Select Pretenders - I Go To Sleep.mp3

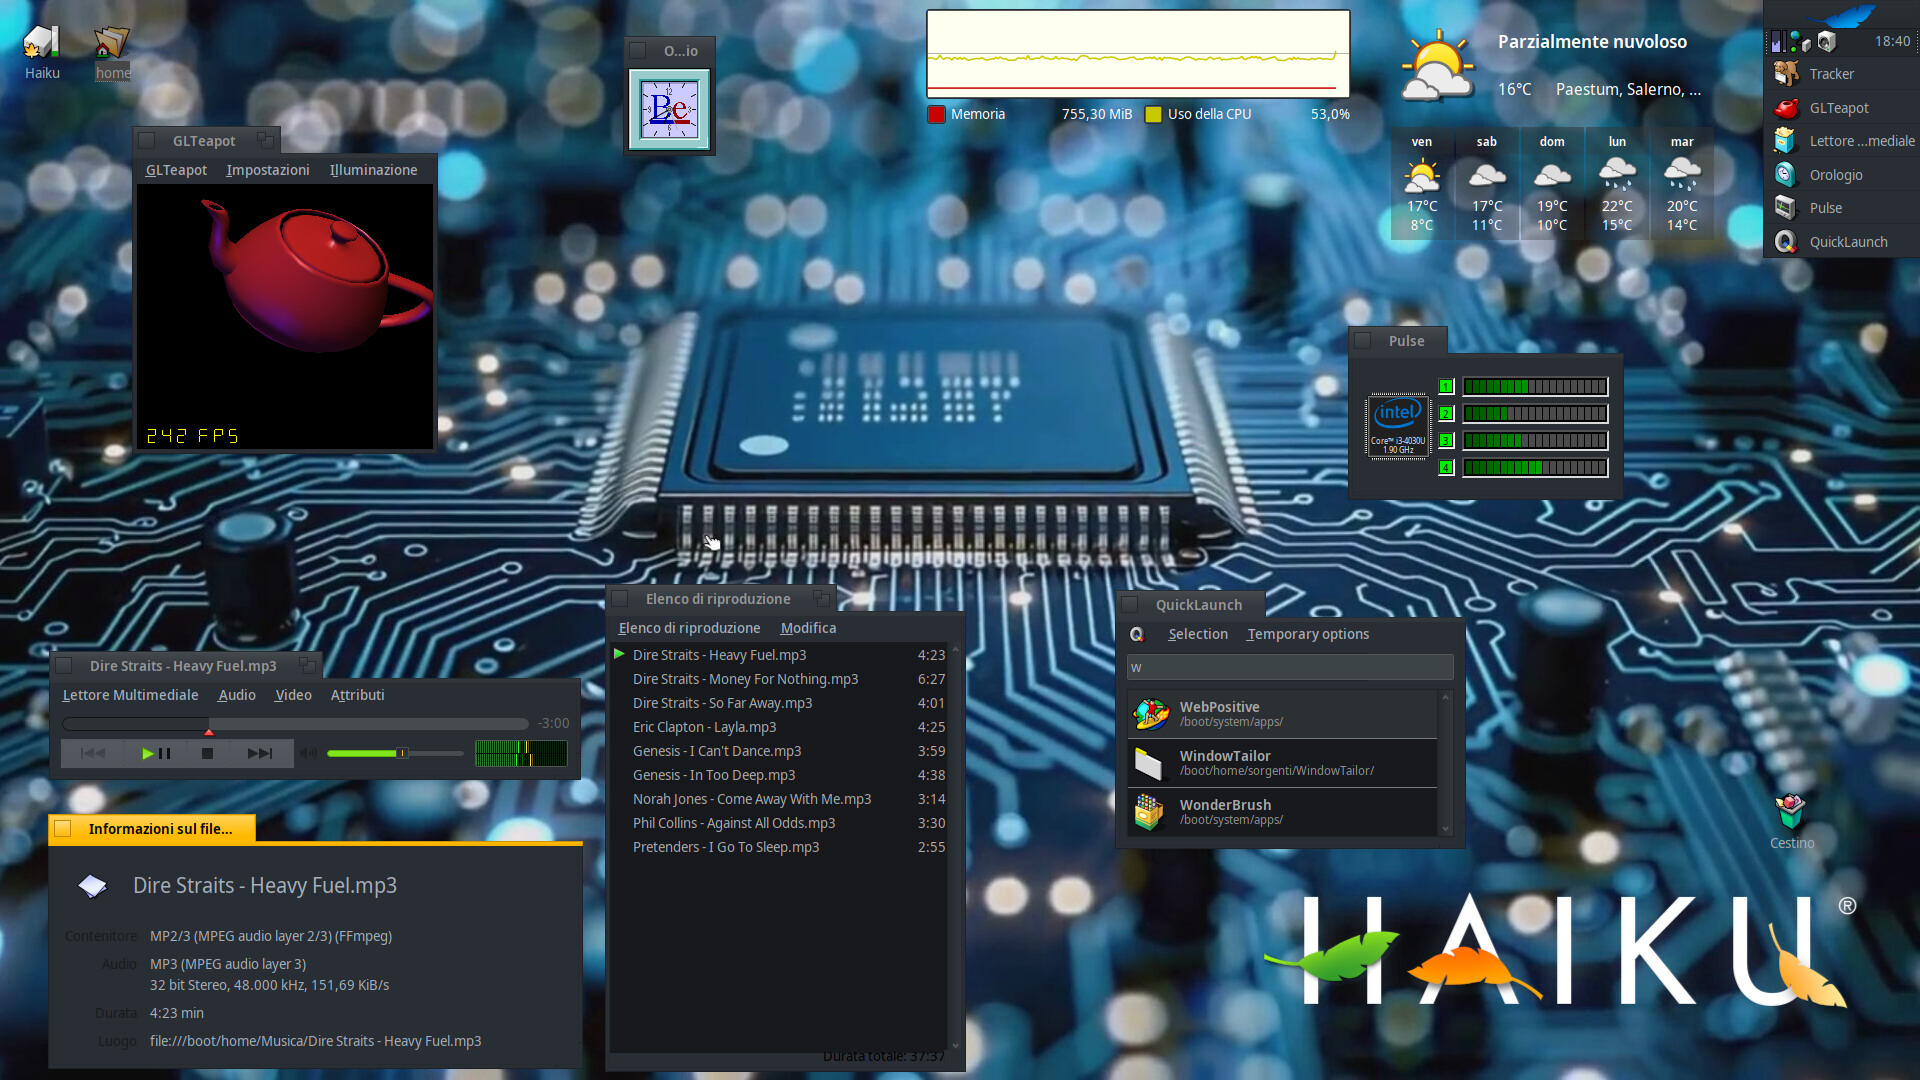778,847
